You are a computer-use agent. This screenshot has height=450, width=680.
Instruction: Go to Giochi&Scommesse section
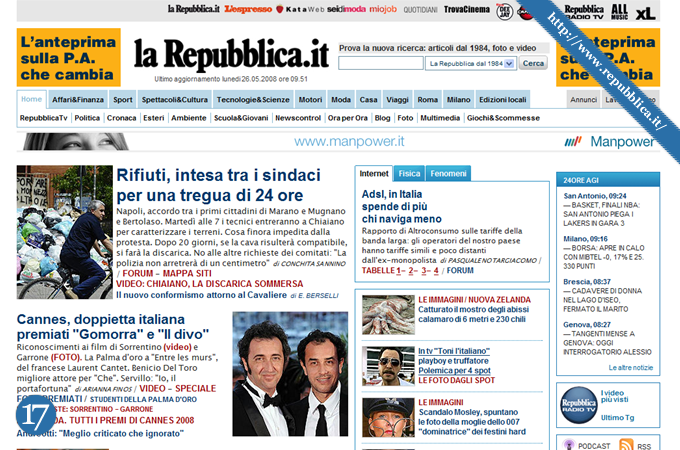click(503, 118)
